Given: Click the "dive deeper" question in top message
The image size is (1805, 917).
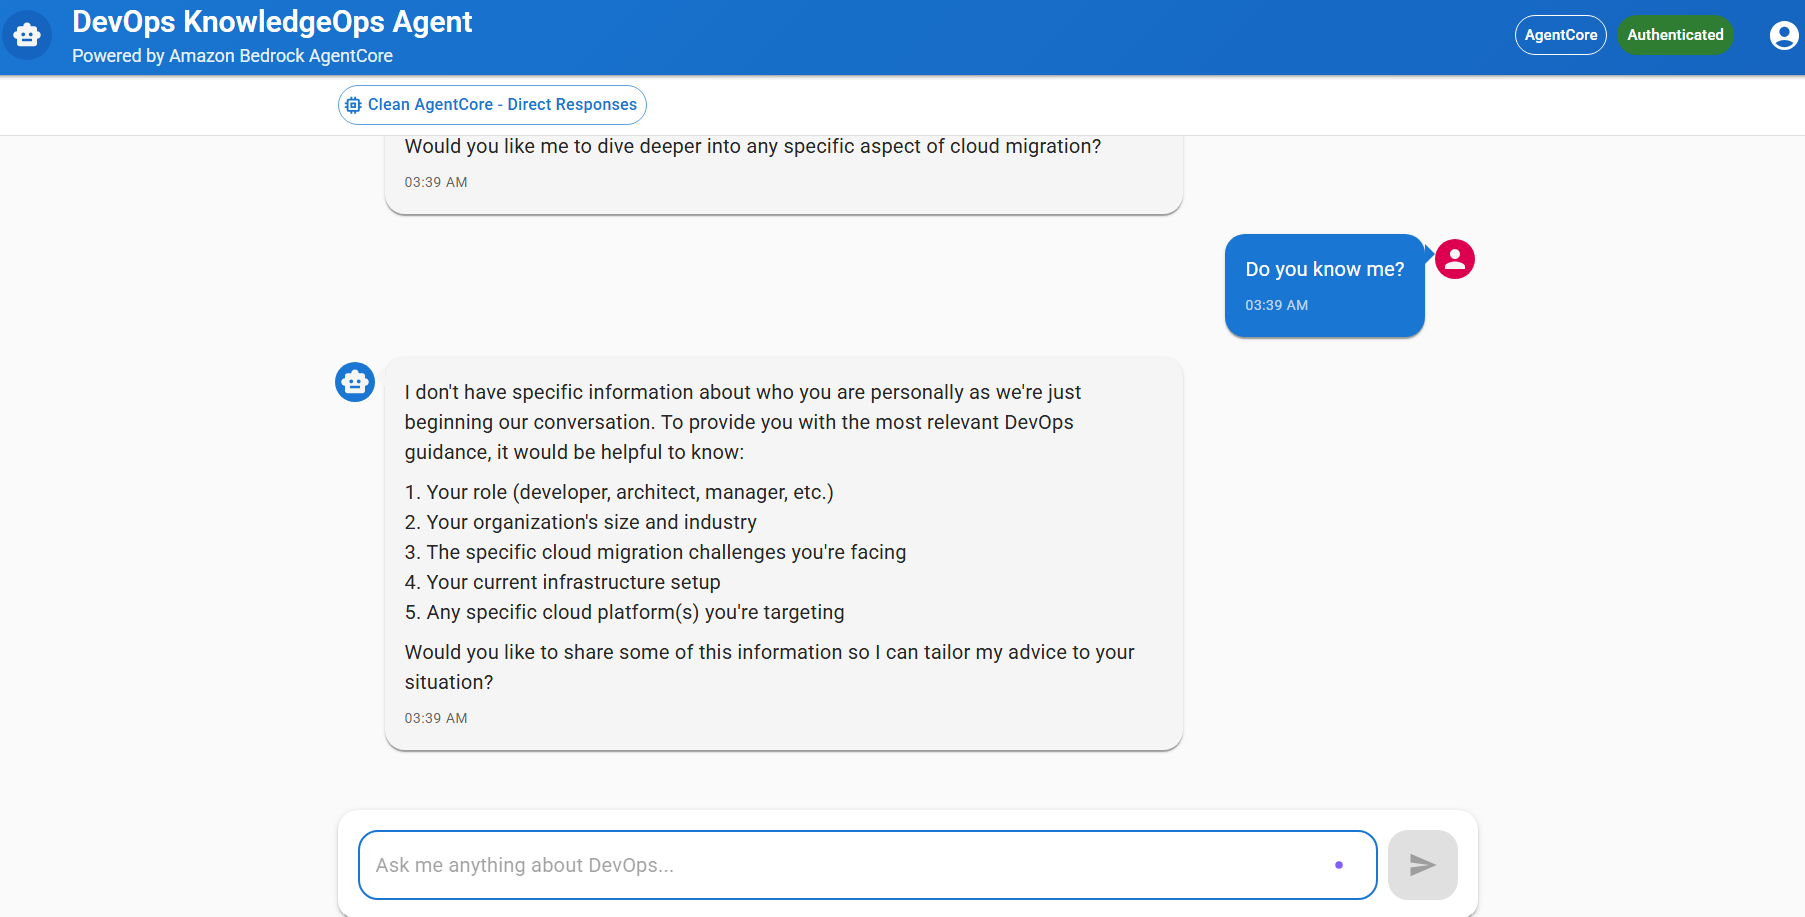Looking at the screenshot, I should click(752, 147).
